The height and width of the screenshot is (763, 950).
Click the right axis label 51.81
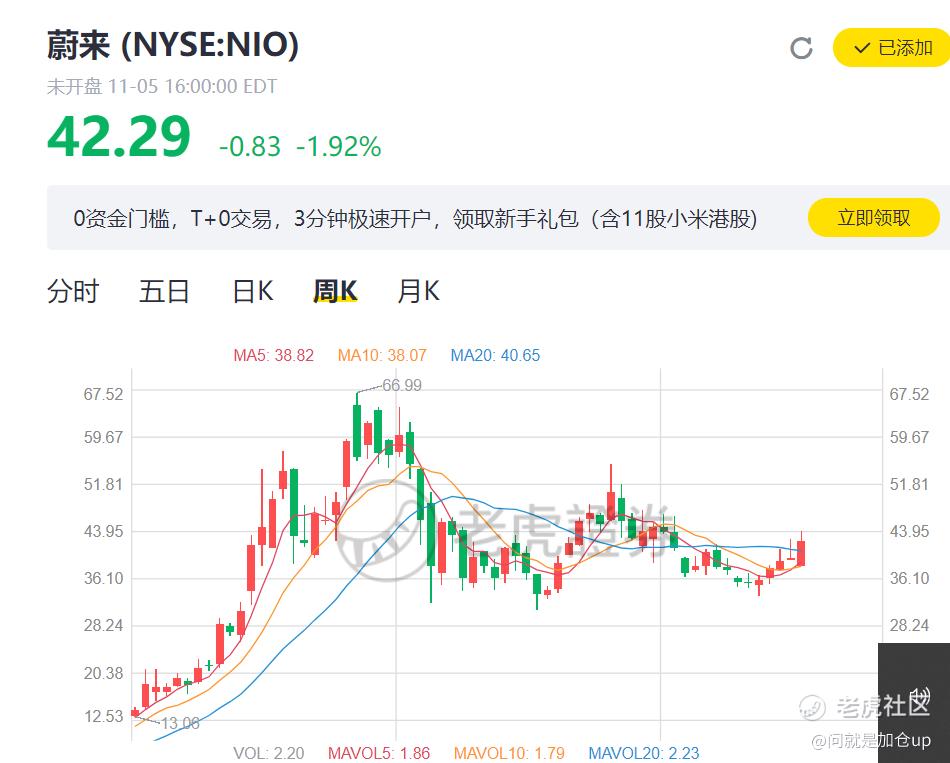pos(909,484)
